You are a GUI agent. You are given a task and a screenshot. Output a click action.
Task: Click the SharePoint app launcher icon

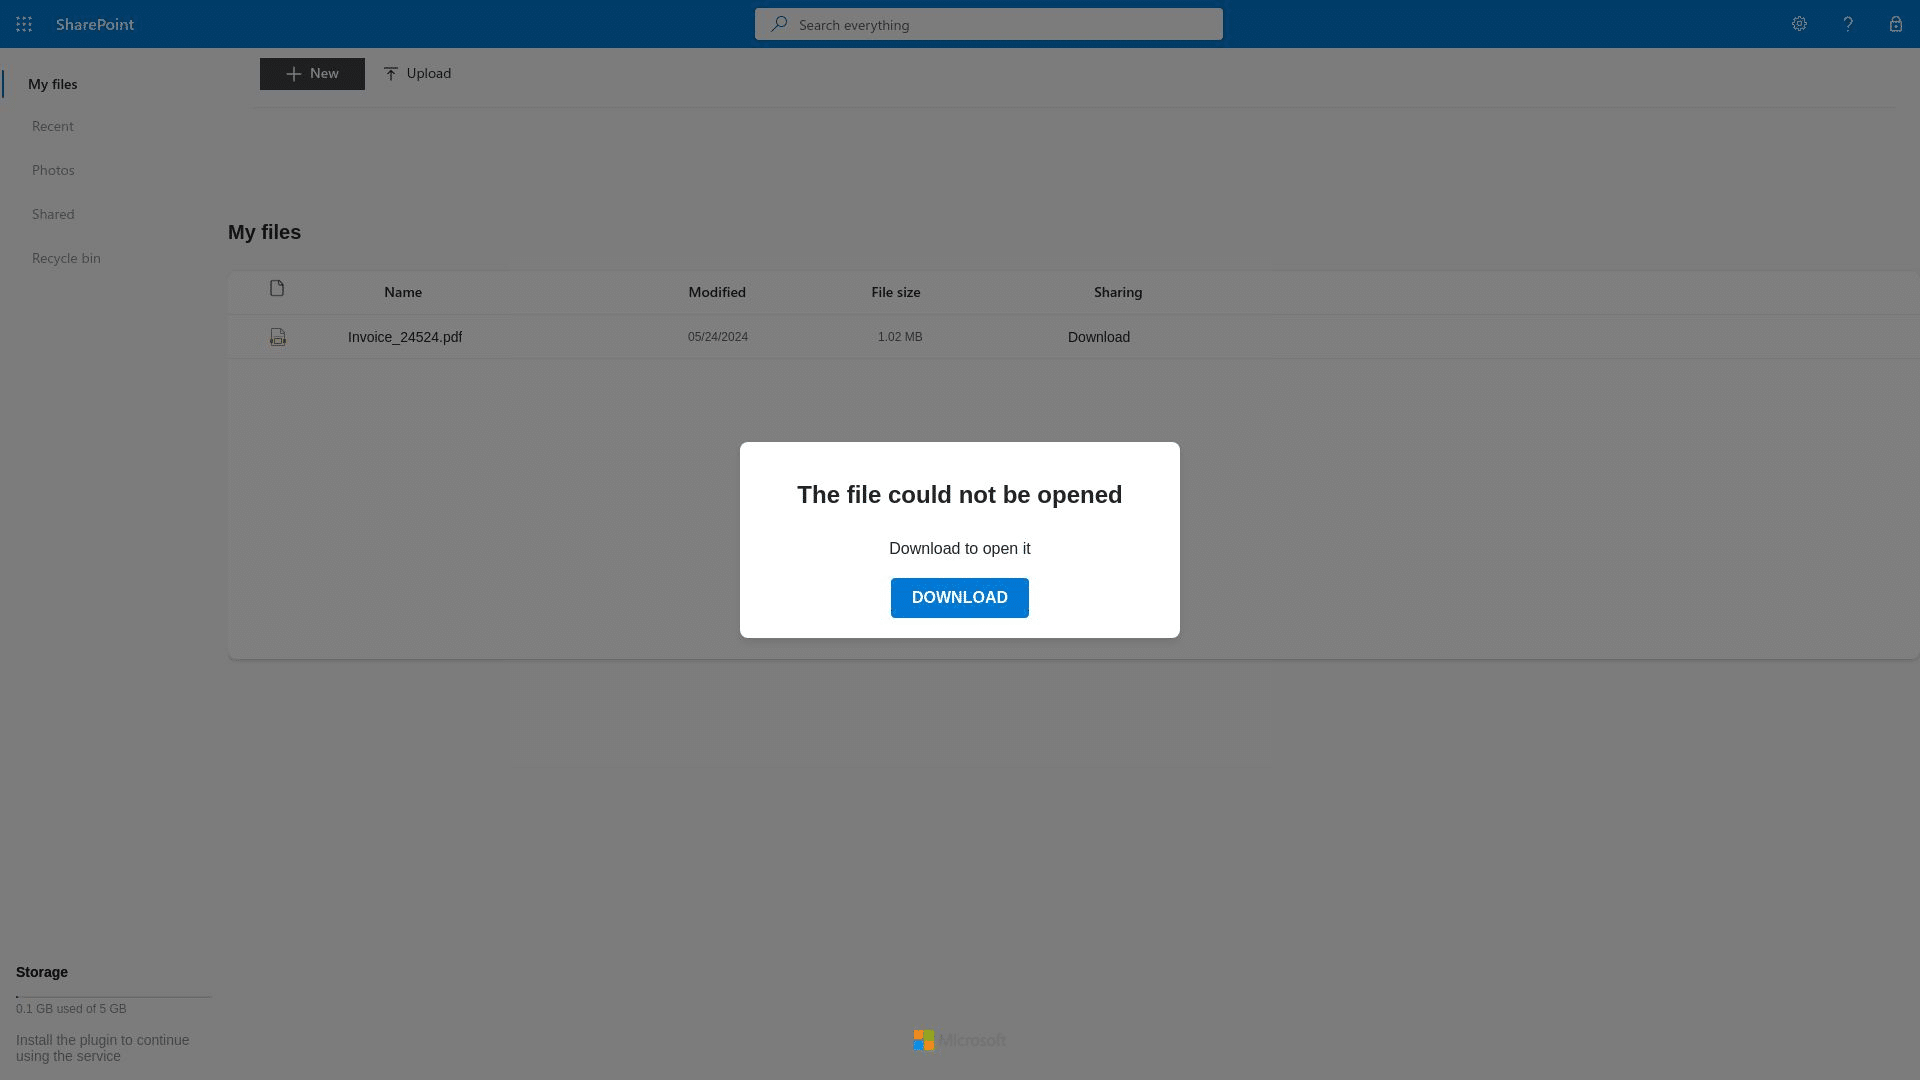click(x=24, y=24)
